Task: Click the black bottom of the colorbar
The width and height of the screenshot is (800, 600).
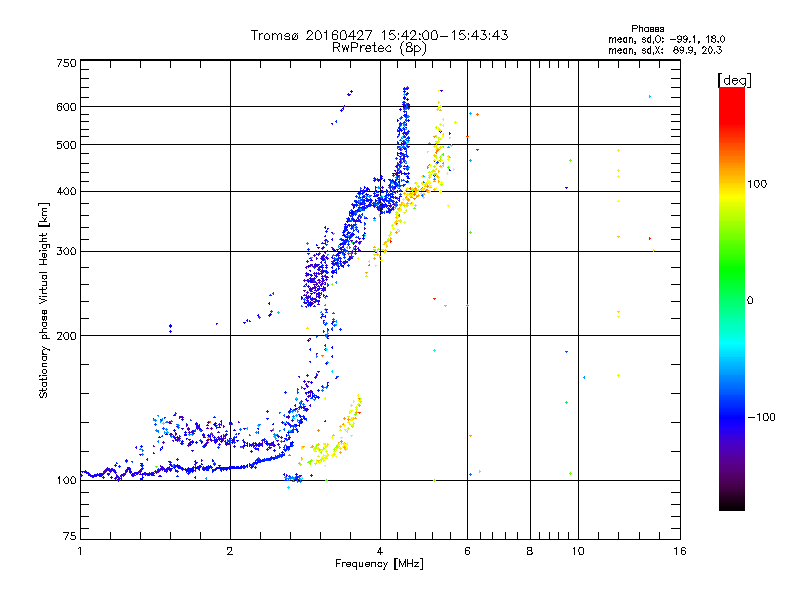Action: tap(732, 503)
